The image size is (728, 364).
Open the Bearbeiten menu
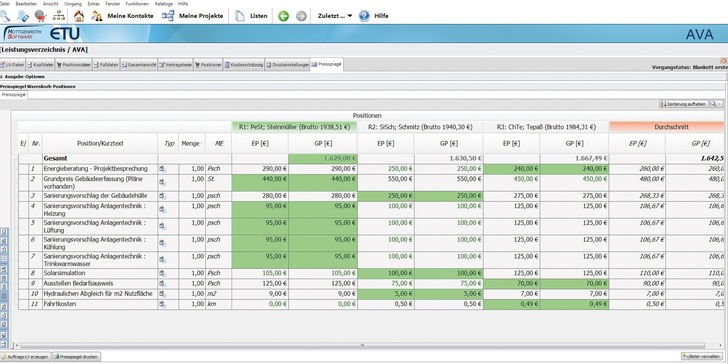[x=26, y=3]
